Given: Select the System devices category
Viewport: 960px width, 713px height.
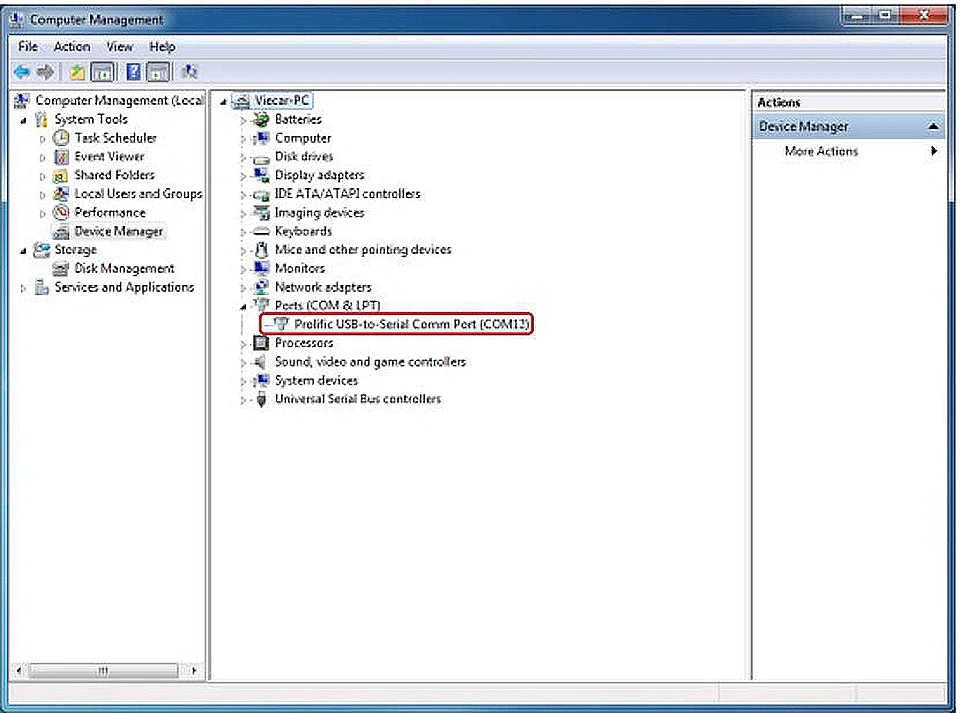Looking at the screenshot, I should pyautogui.click(x=316, y=381).
